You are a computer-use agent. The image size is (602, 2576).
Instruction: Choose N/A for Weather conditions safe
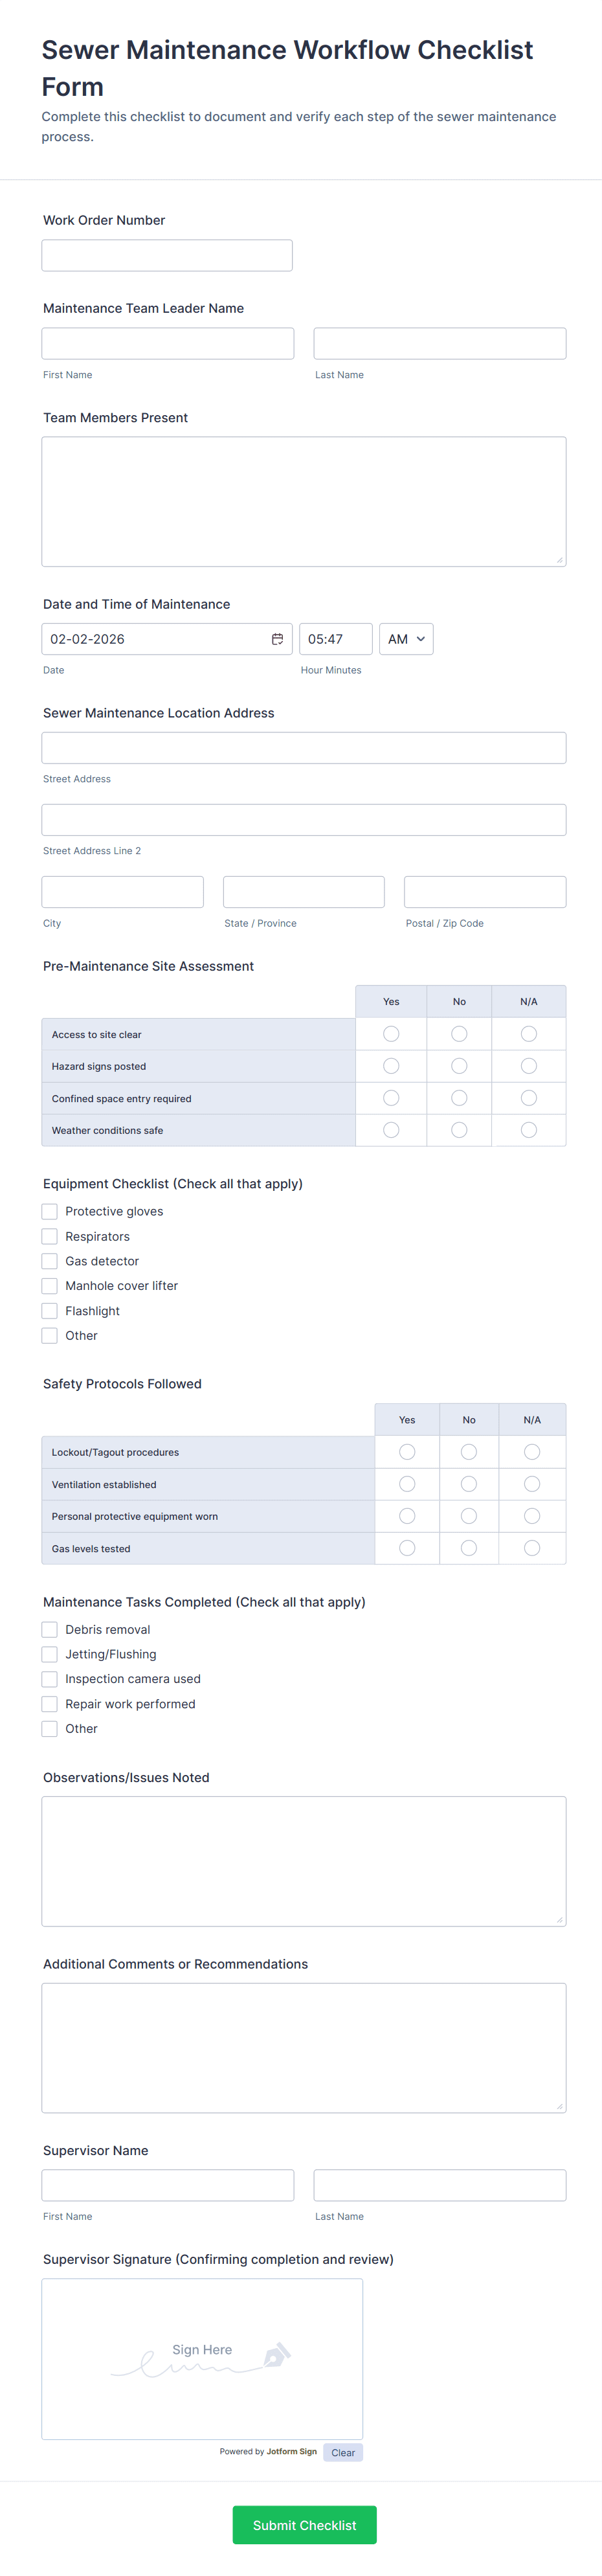(x=529, y=1130)
